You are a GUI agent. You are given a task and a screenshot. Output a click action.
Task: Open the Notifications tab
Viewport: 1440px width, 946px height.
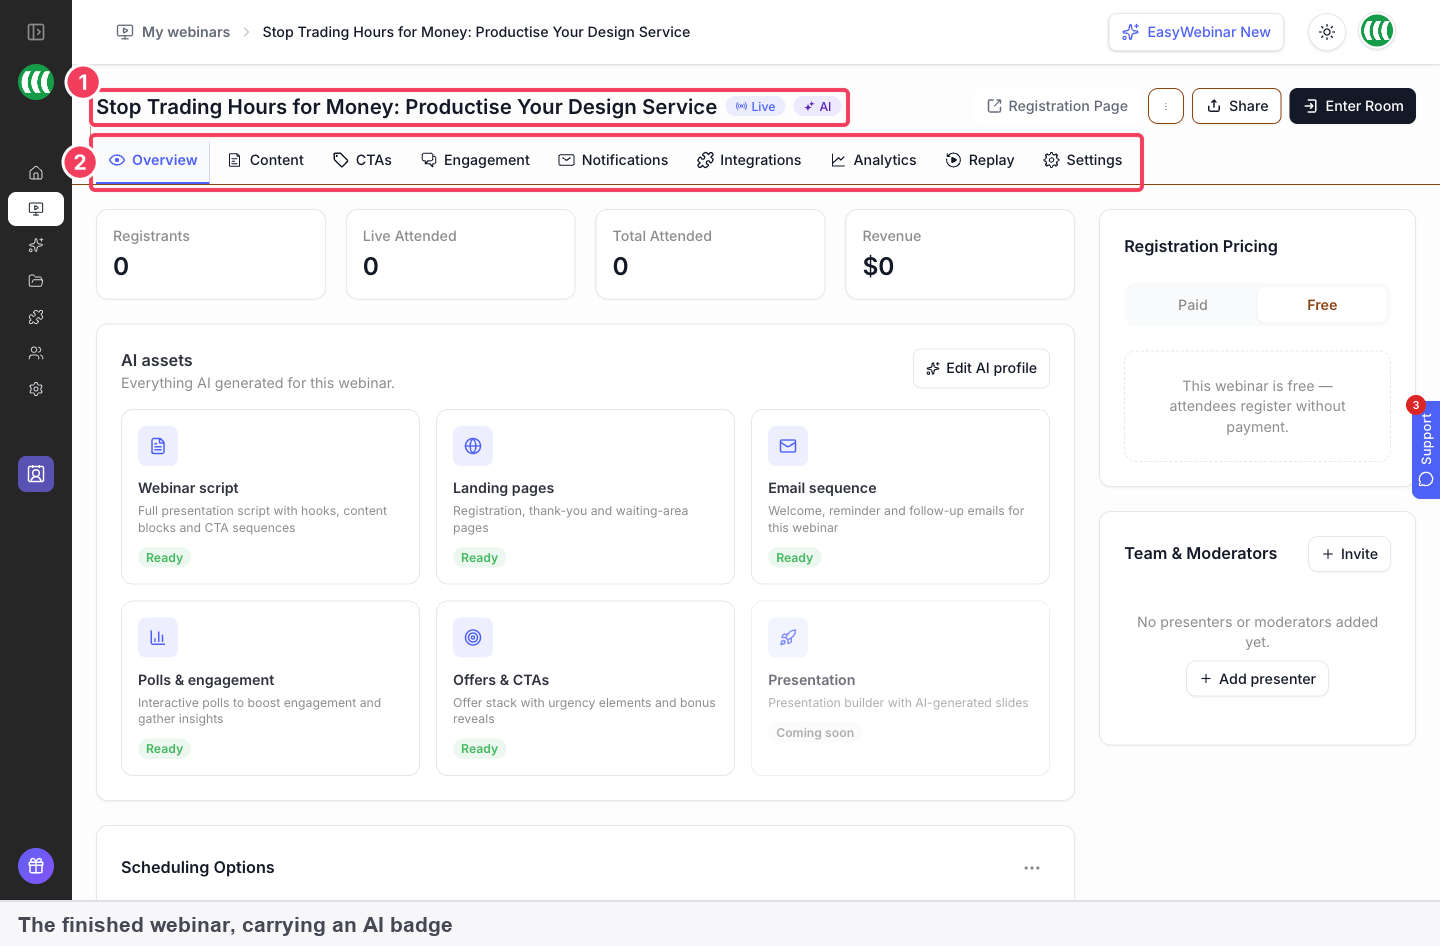click(613, 160)
